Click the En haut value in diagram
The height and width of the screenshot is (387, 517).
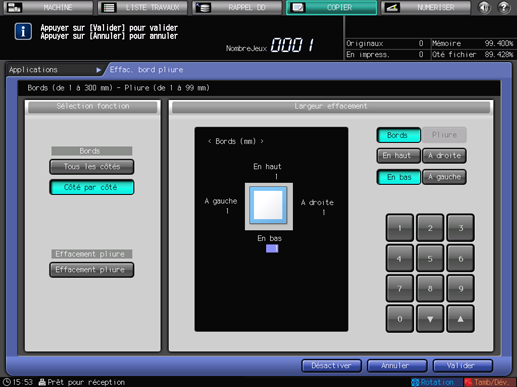(x=276, y=177)
